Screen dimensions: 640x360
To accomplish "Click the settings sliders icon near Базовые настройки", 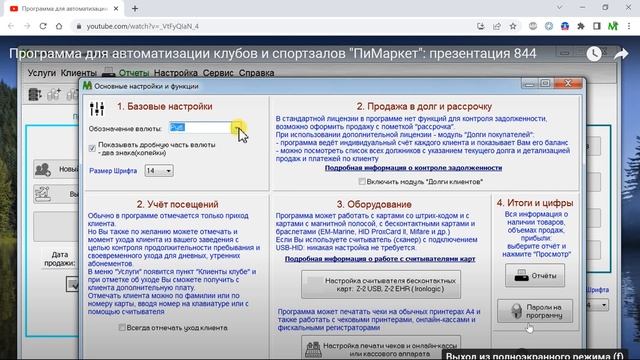I will point(97,108).
